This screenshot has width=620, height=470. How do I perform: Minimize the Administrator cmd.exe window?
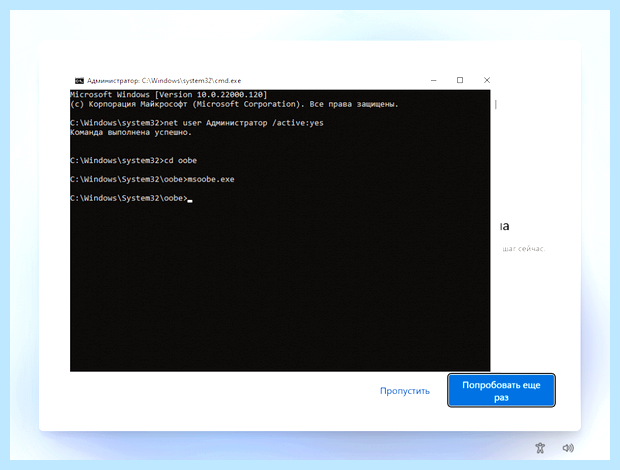point(434,80)
